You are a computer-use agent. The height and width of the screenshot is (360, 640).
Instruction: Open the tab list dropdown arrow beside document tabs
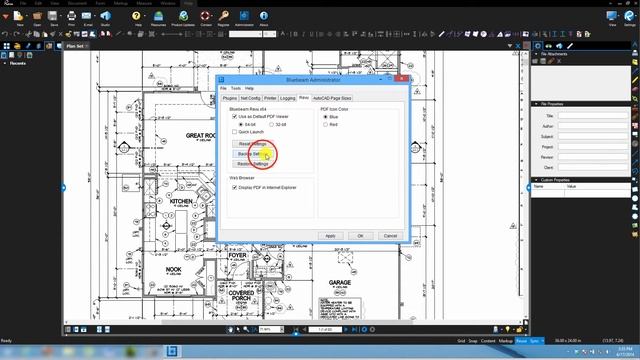click(510, 46)
